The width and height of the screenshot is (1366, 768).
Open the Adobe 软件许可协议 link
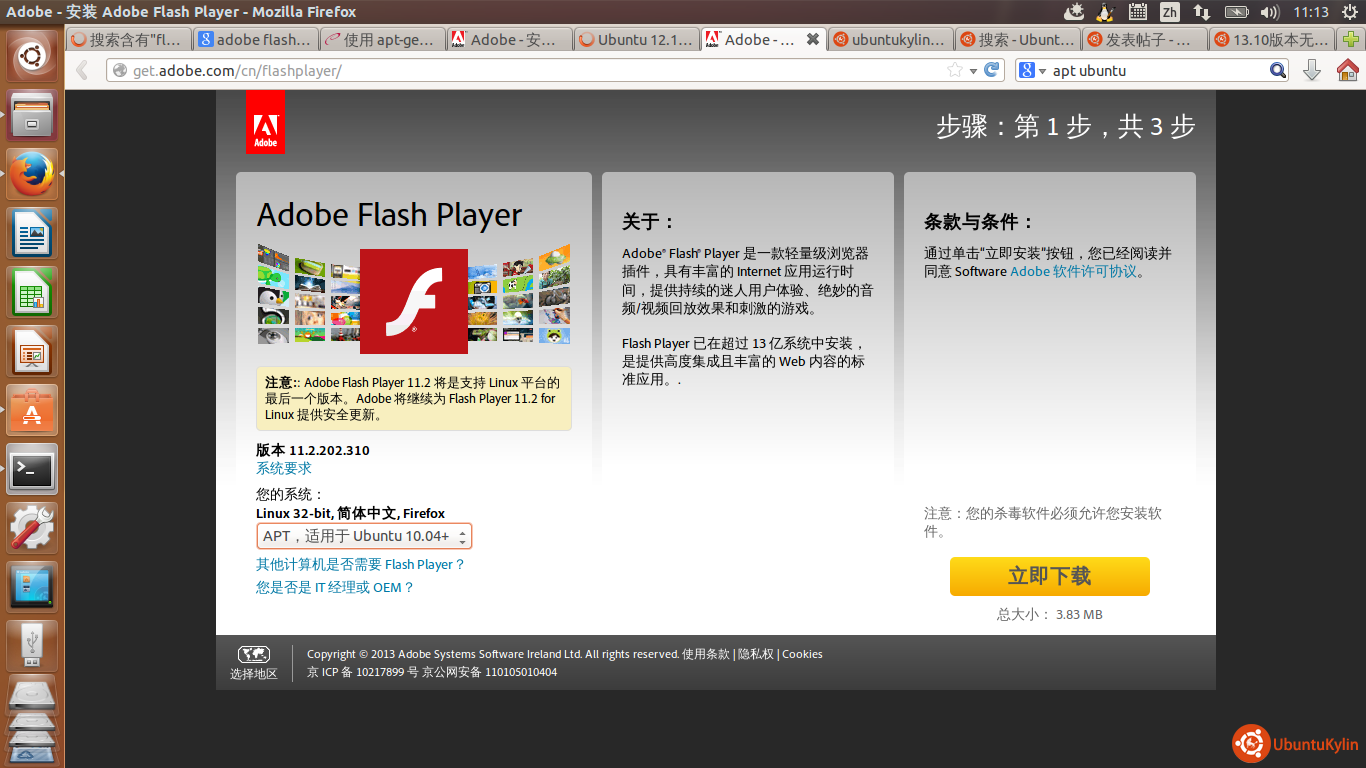point(1073,271)
